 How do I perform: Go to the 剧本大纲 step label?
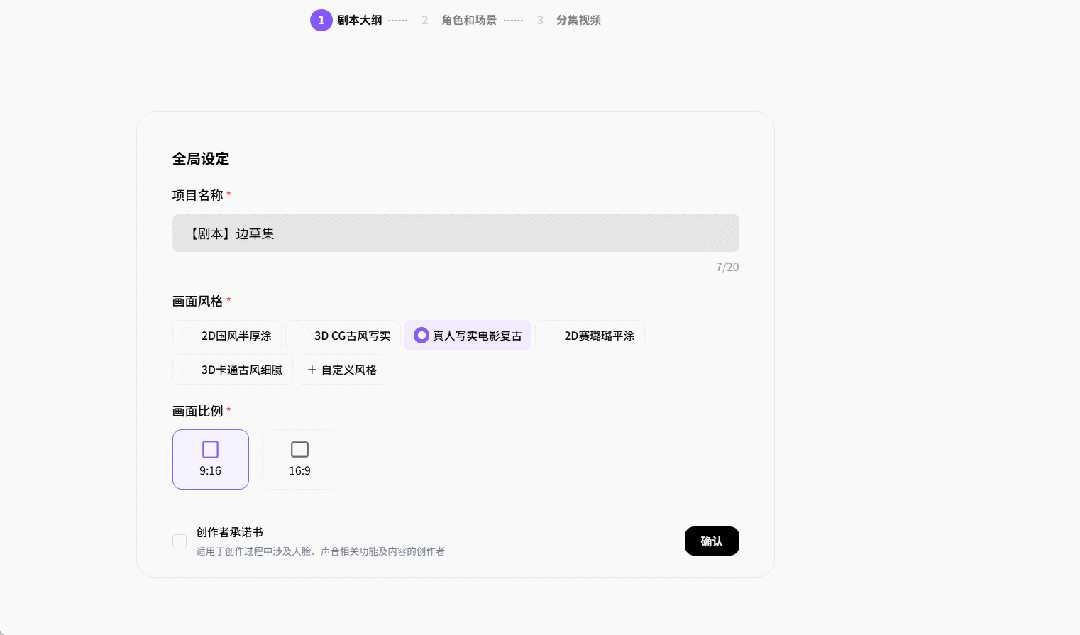pos(359,20)
